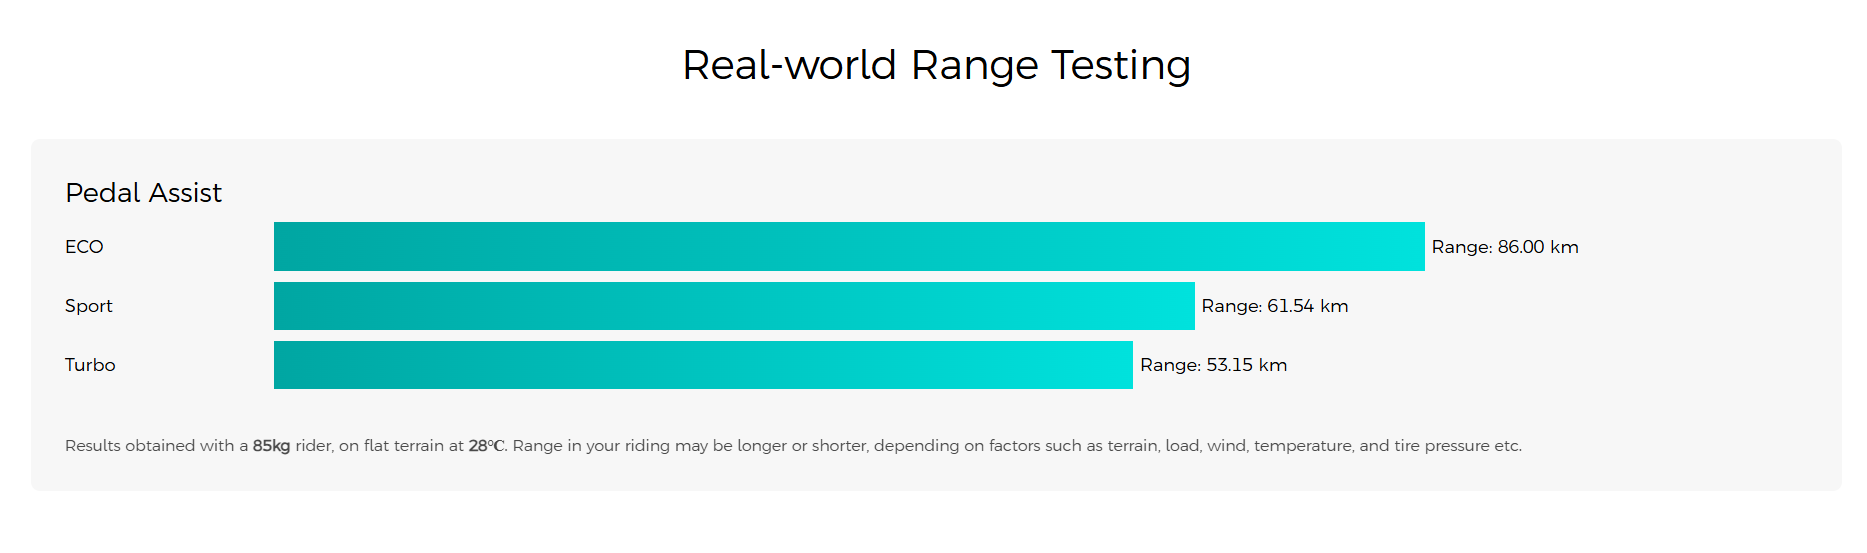Click the Range: 53.15 km value
Screen dimensions: 1867x553
1213,365
